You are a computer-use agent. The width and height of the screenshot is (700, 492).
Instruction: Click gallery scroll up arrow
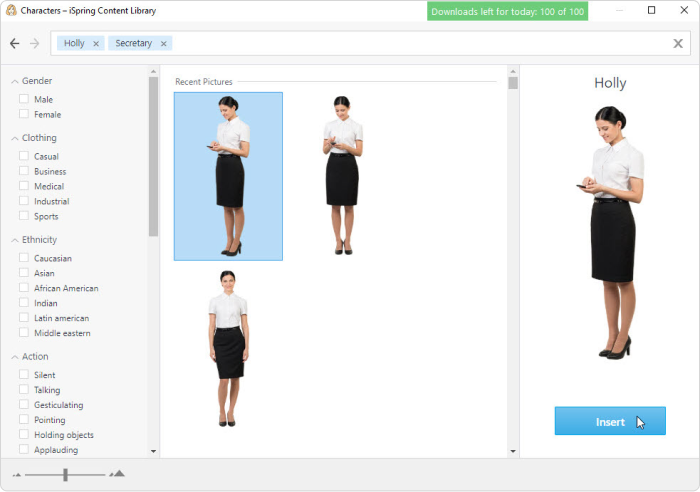point(513,71)
